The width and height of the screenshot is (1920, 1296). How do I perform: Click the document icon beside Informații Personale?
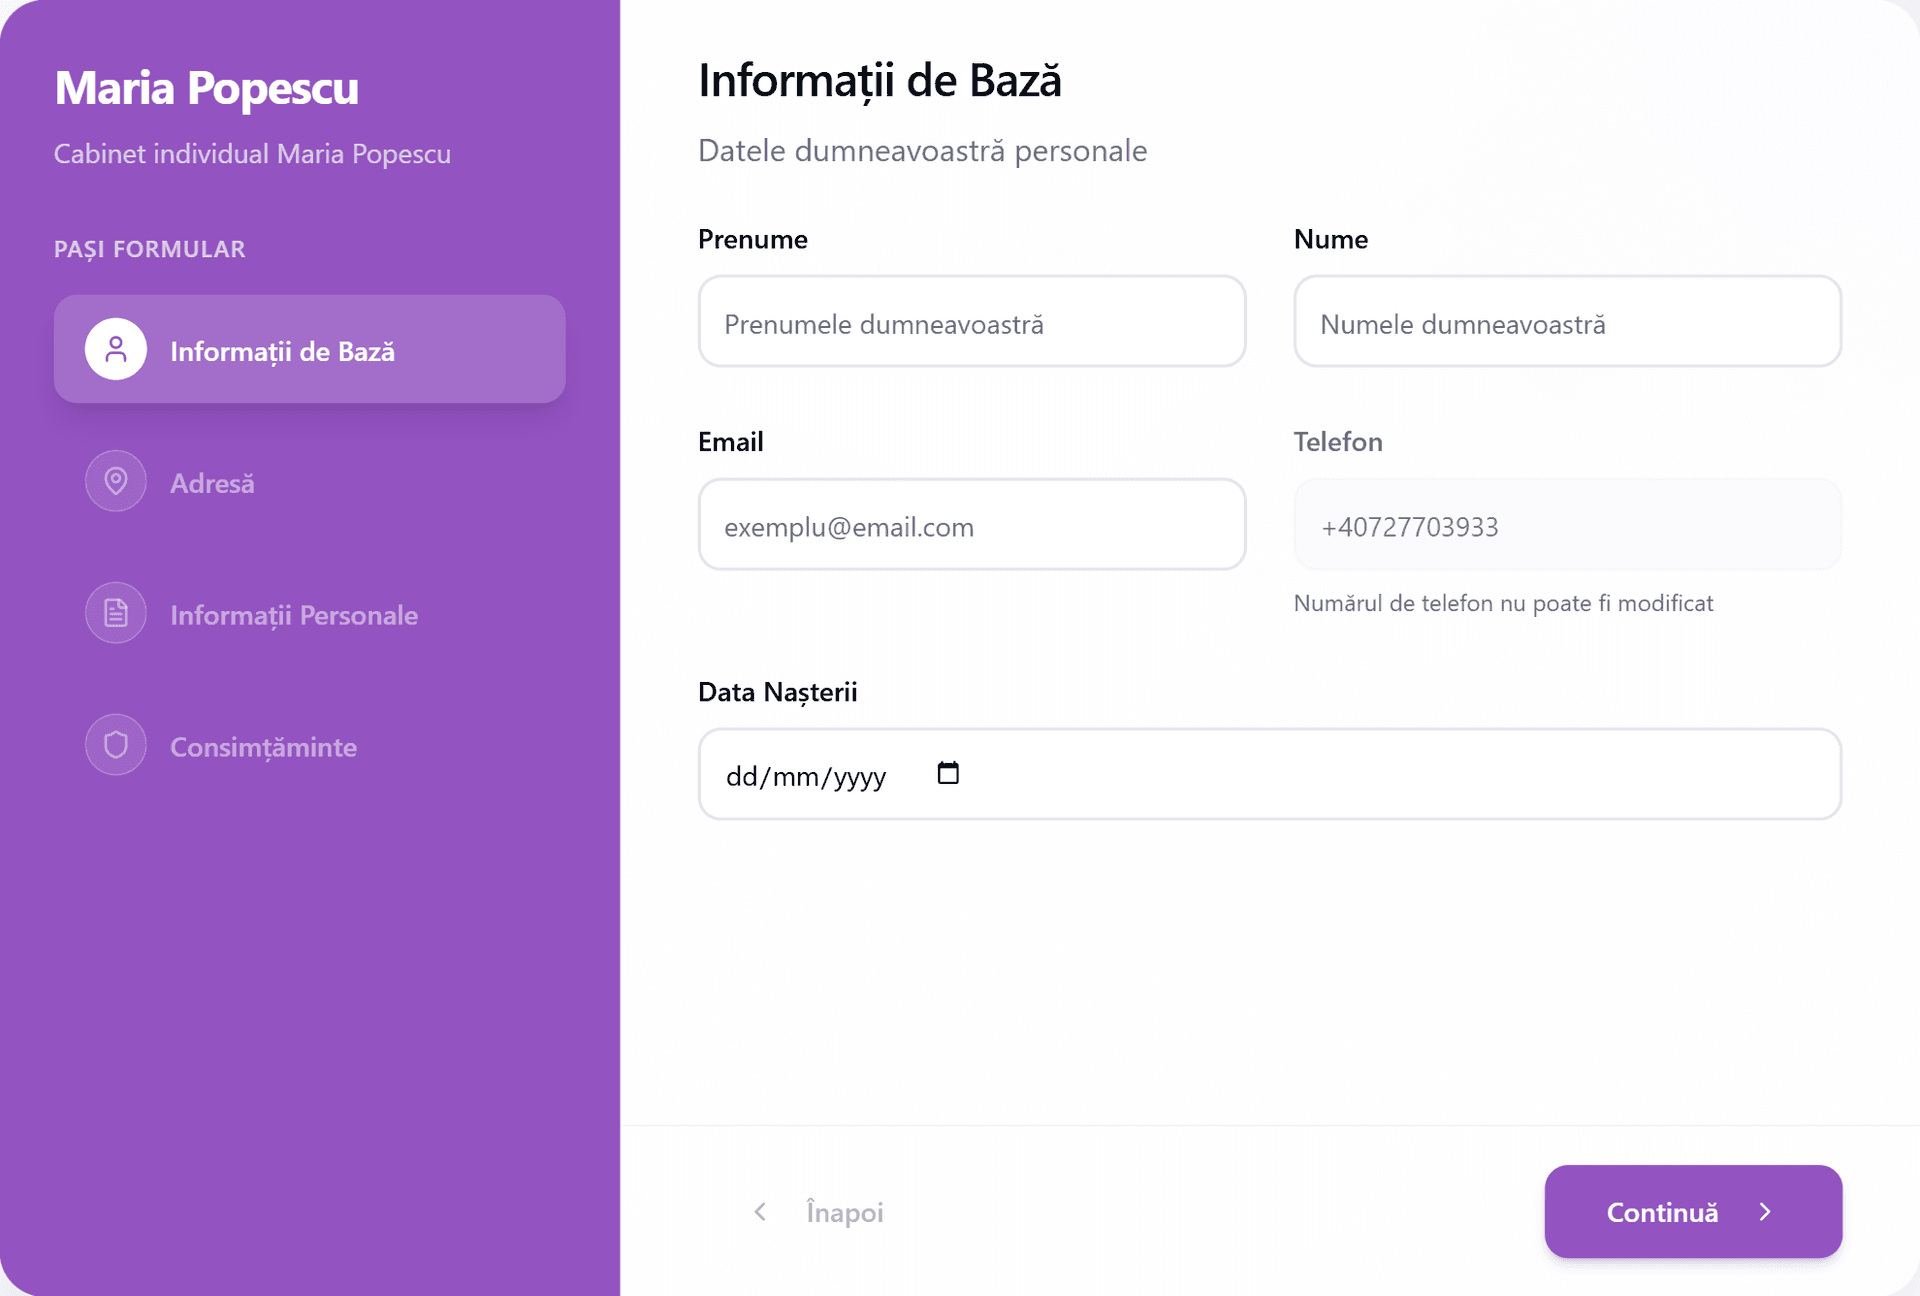click(116, 613)
